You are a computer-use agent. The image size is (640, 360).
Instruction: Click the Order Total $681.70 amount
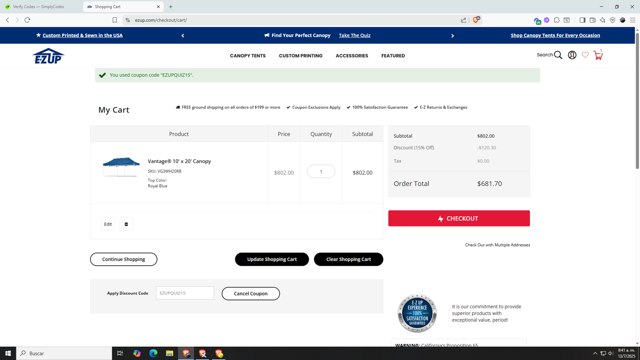(x=489, y=184)
